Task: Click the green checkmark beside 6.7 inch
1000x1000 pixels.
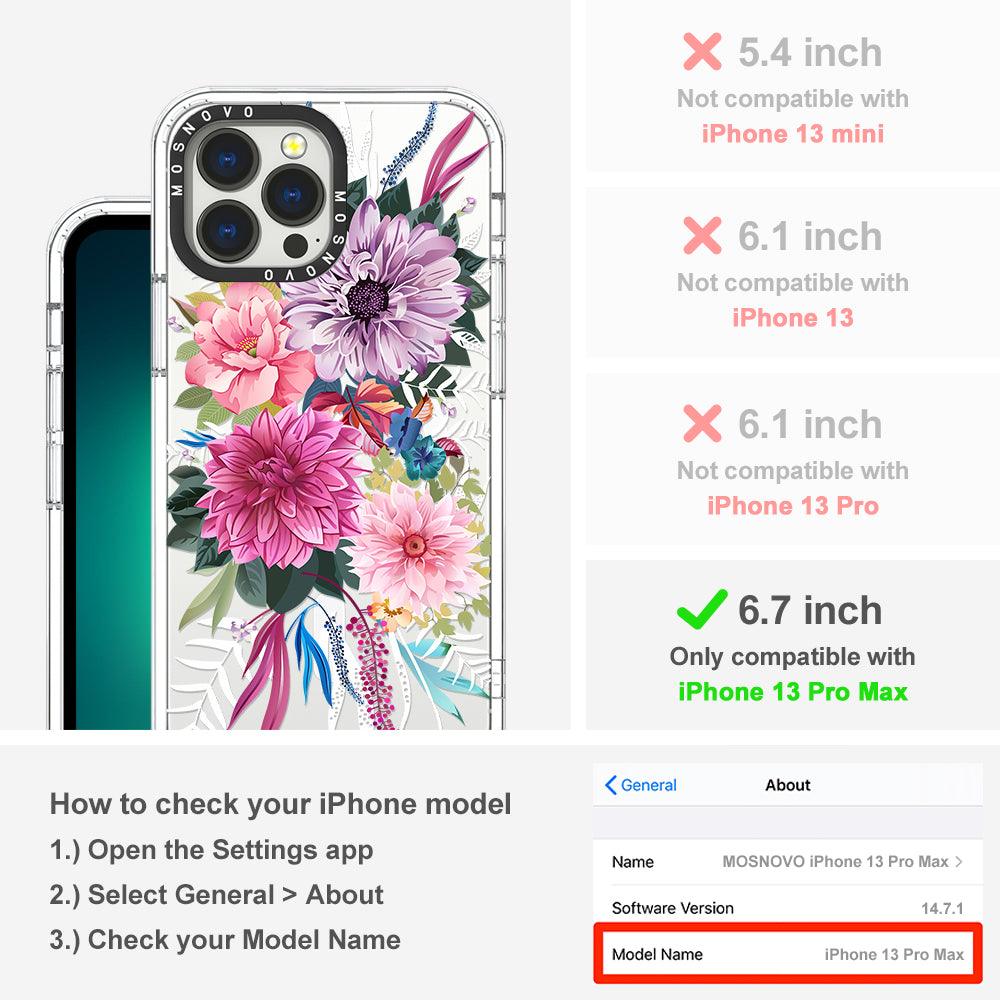Action: point(702,609)
